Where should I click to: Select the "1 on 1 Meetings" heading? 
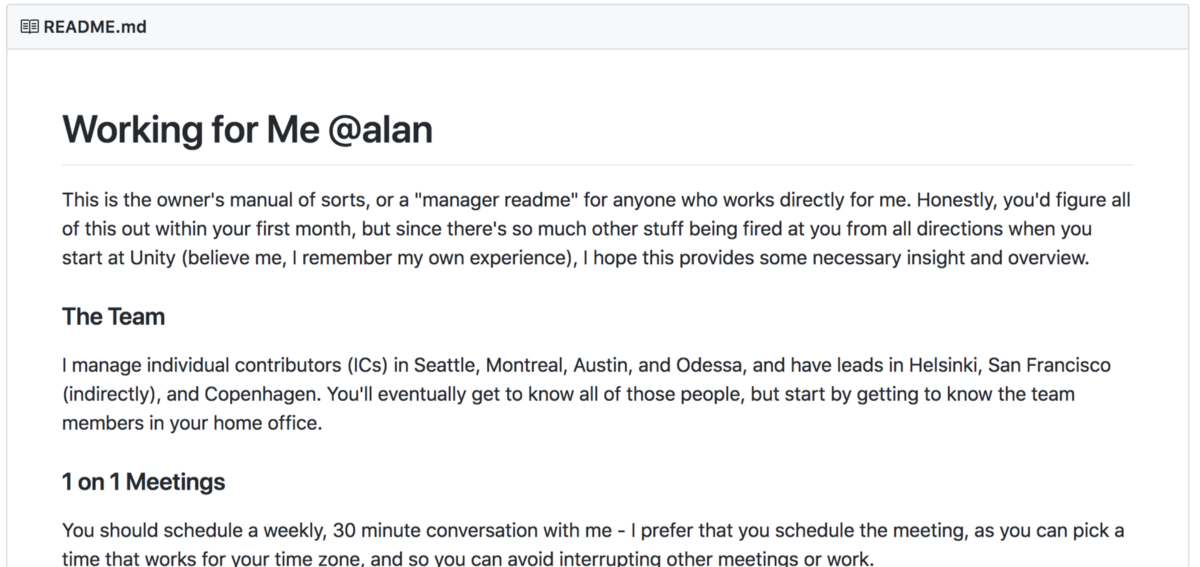coord(143,482)
